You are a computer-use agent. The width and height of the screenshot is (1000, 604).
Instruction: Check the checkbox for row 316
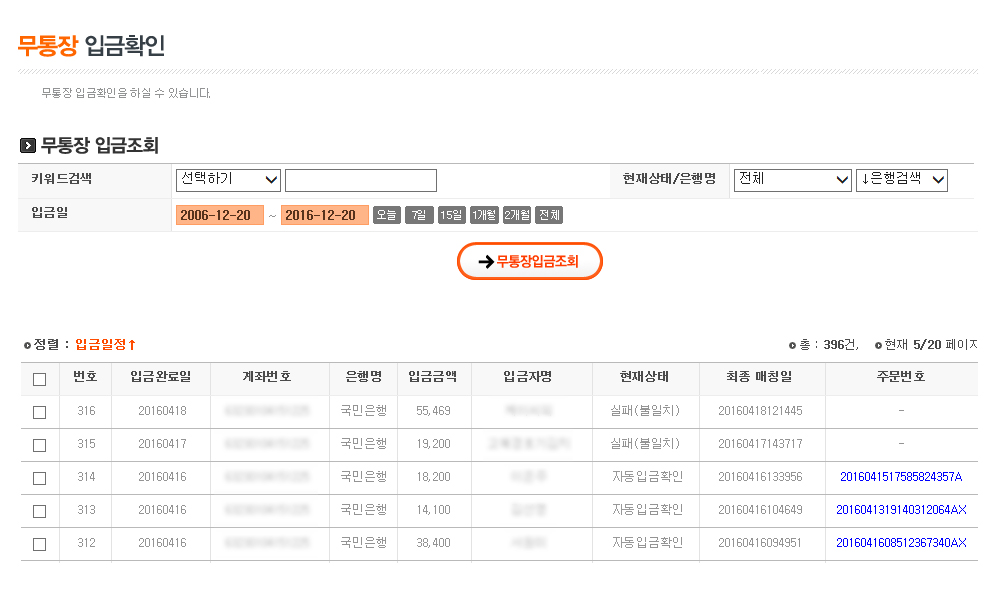pos(39,412)
